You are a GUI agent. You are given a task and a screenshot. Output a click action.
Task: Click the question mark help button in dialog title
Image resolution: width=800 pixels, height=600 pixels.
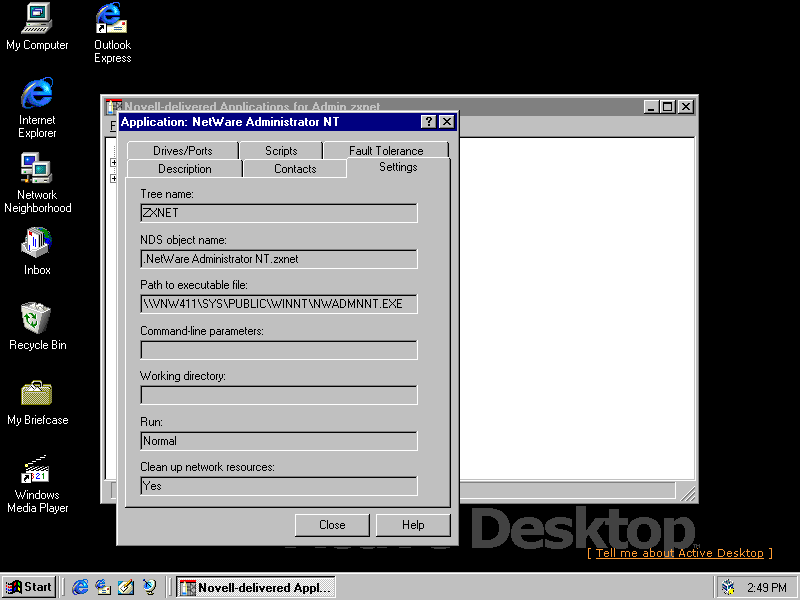pos(428,121)
